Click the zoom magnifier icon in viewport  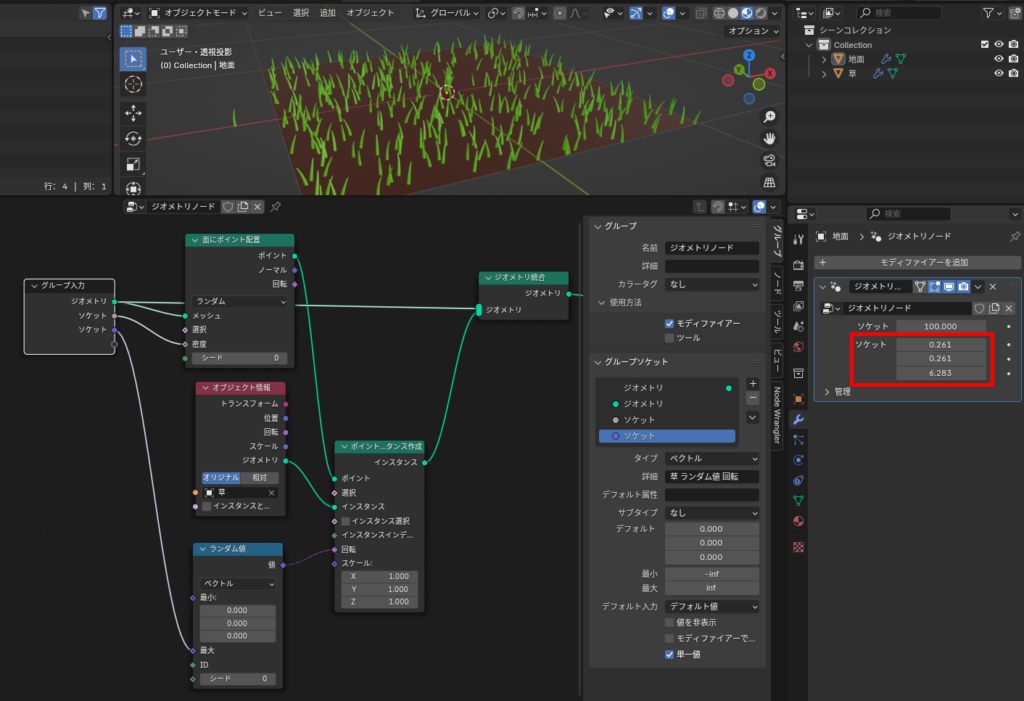point(769,117)
